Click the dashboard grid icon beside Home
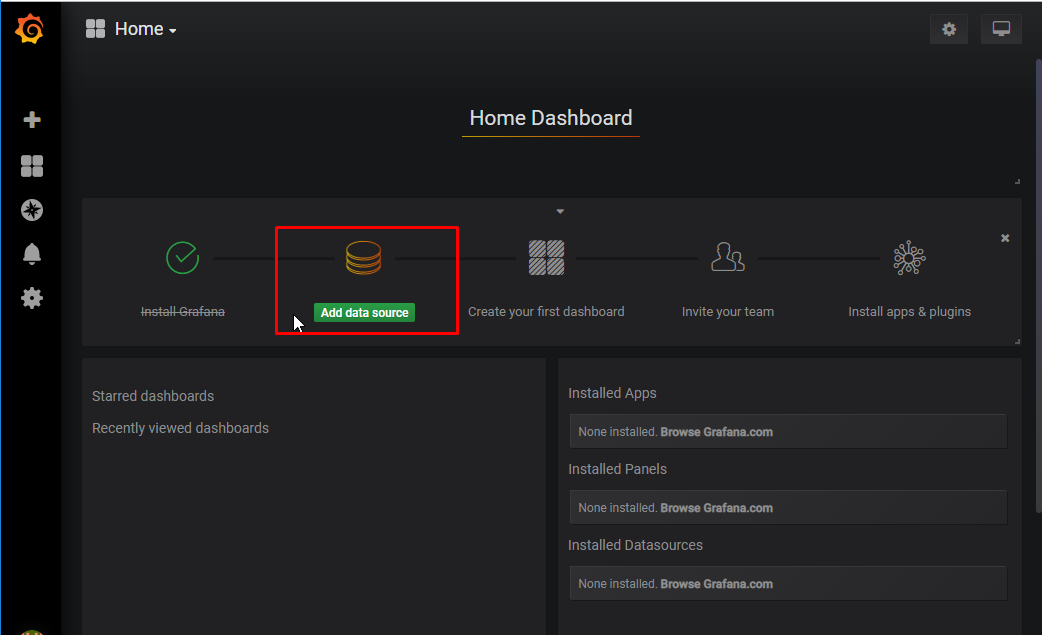The width and height of the screenshot is (1042, 635). pyautogui.click(x=95, y=29)
